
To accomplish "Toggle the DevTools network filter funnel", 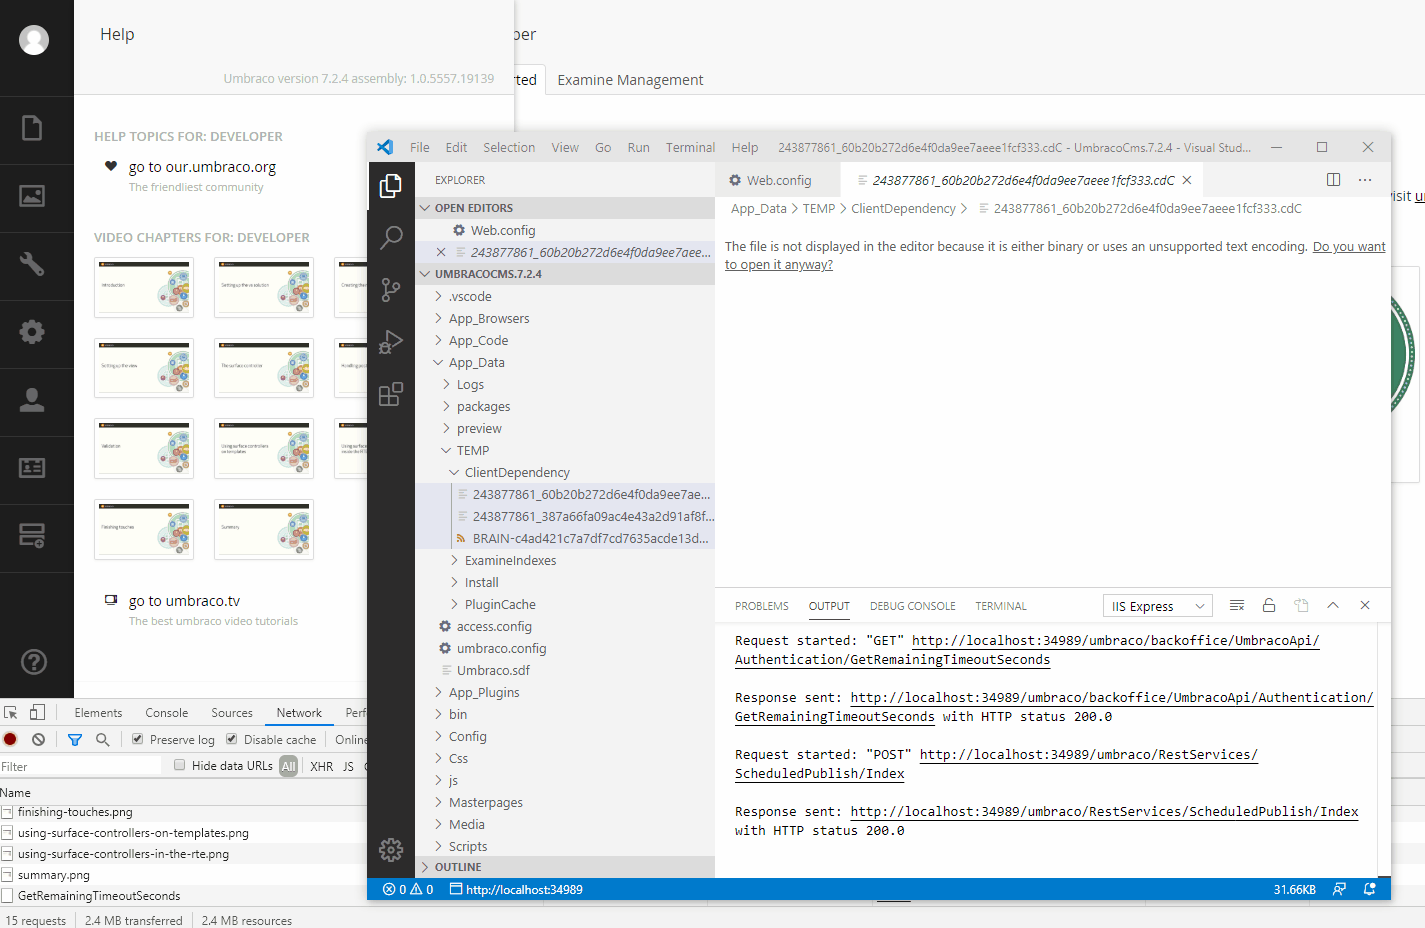I will pos(75,740).
